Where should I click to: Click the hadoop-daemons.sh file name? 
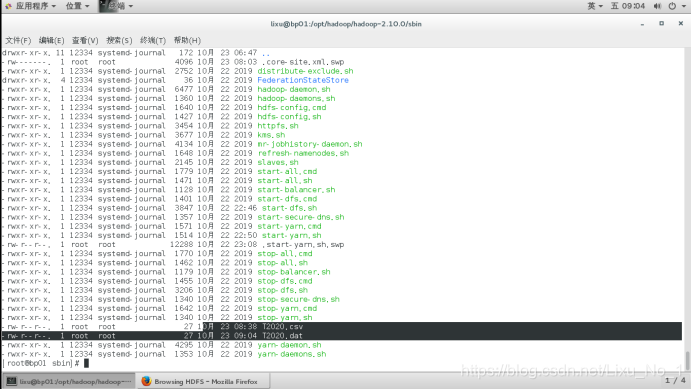[296, 98]
